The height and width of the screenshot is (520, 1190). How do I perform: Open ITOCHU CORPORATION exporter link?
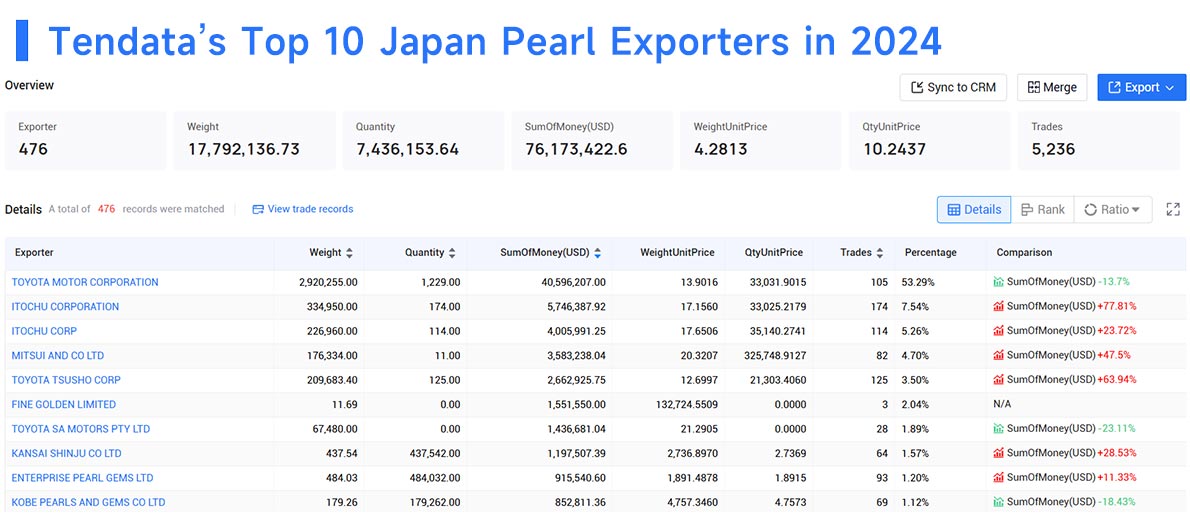click(x=65, y=307)
